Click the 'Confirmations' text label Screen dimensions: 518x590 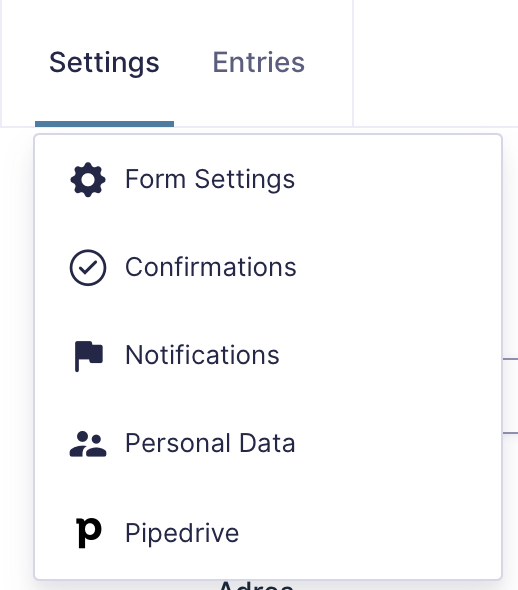pyautogui.click(x=211, y=268)
